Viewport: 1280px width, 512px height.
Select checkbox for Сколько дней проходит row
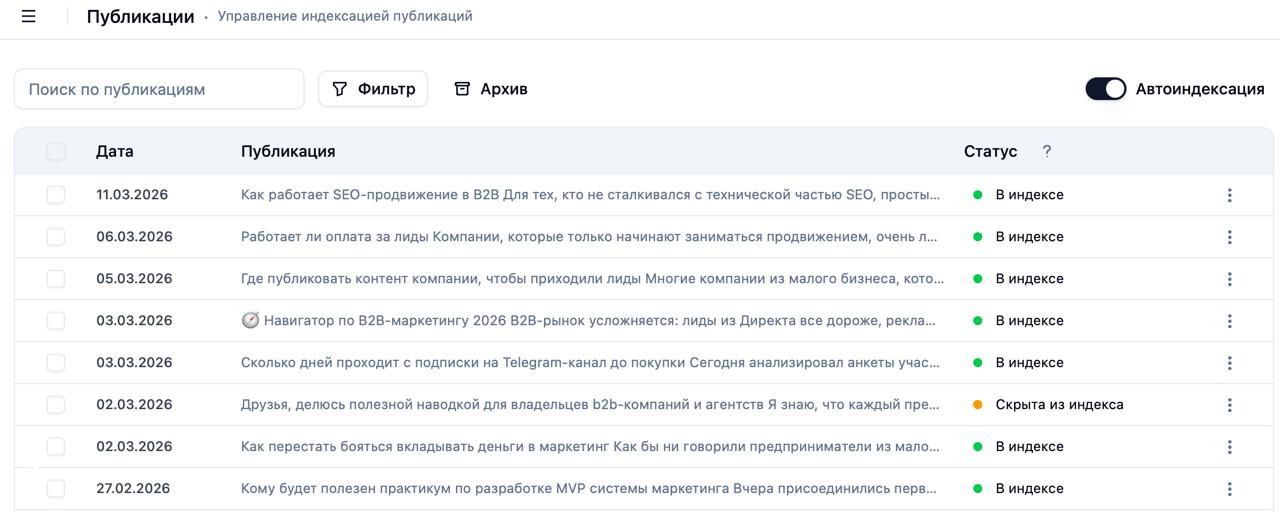coord(56,363)
